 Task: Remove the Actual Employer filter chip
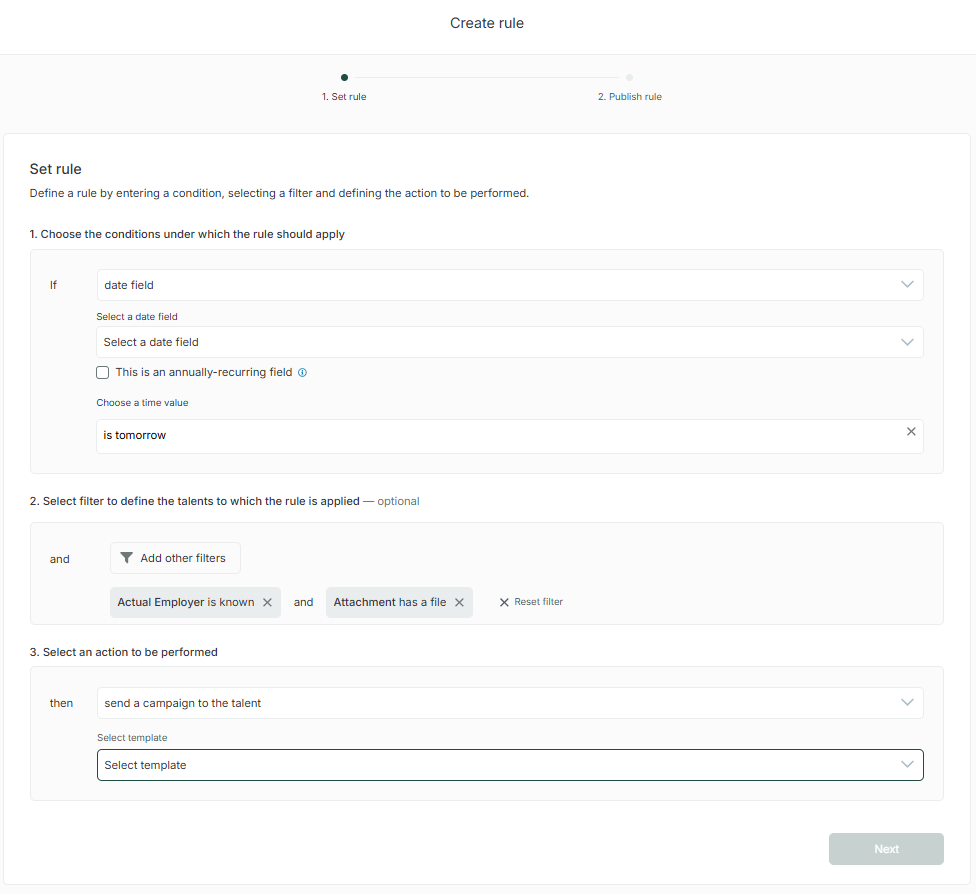coord(267,602)
